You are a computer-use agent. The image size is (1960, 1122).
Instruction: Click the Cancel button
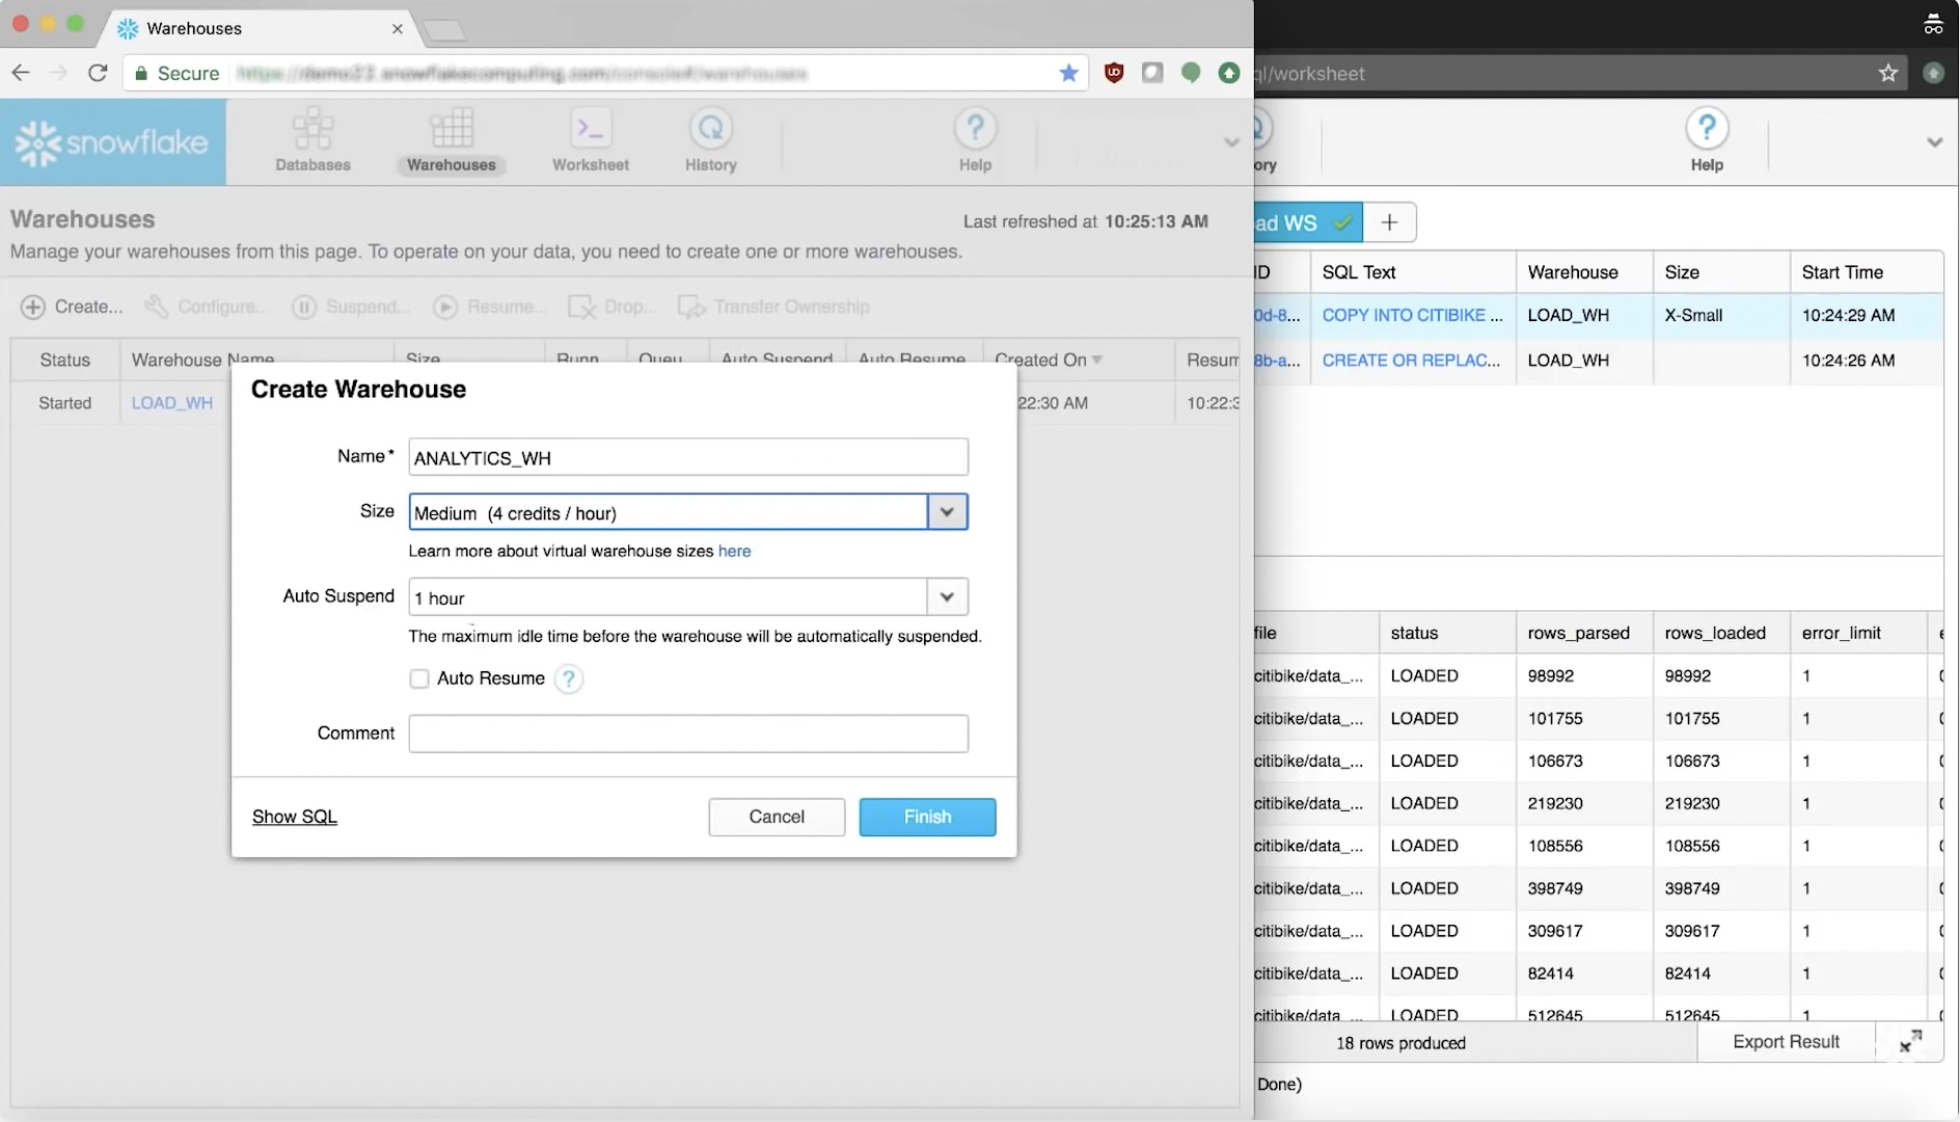776,816
